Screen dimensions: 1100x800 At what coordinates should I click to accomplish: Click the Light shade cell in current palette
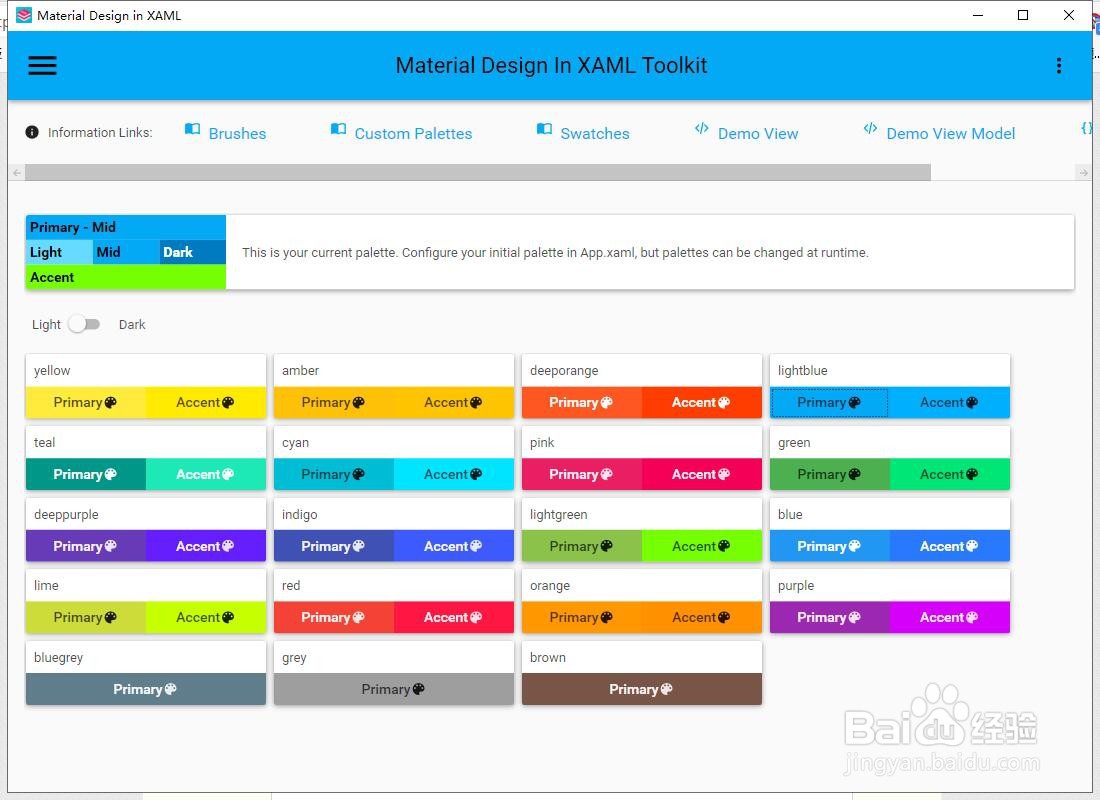59,253
